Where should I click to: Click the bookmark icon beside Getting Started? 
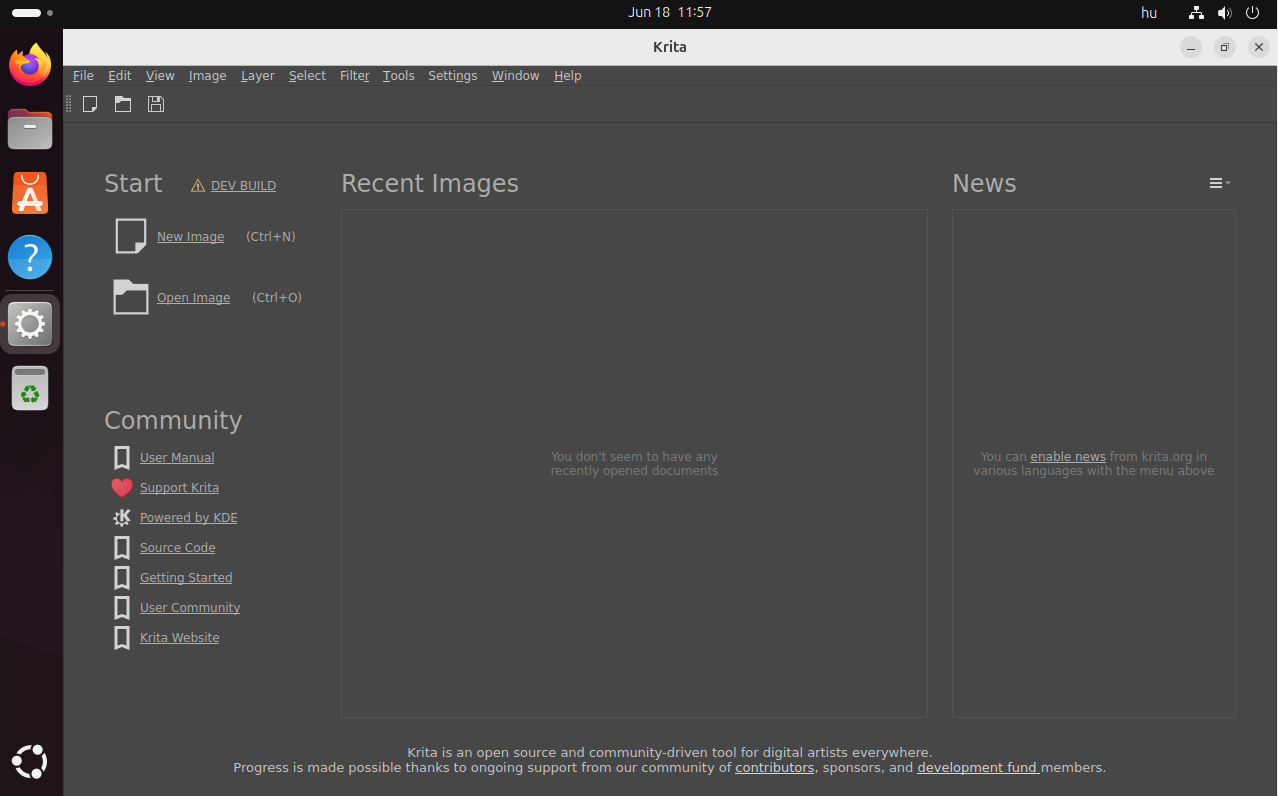(x=122, y=578)
